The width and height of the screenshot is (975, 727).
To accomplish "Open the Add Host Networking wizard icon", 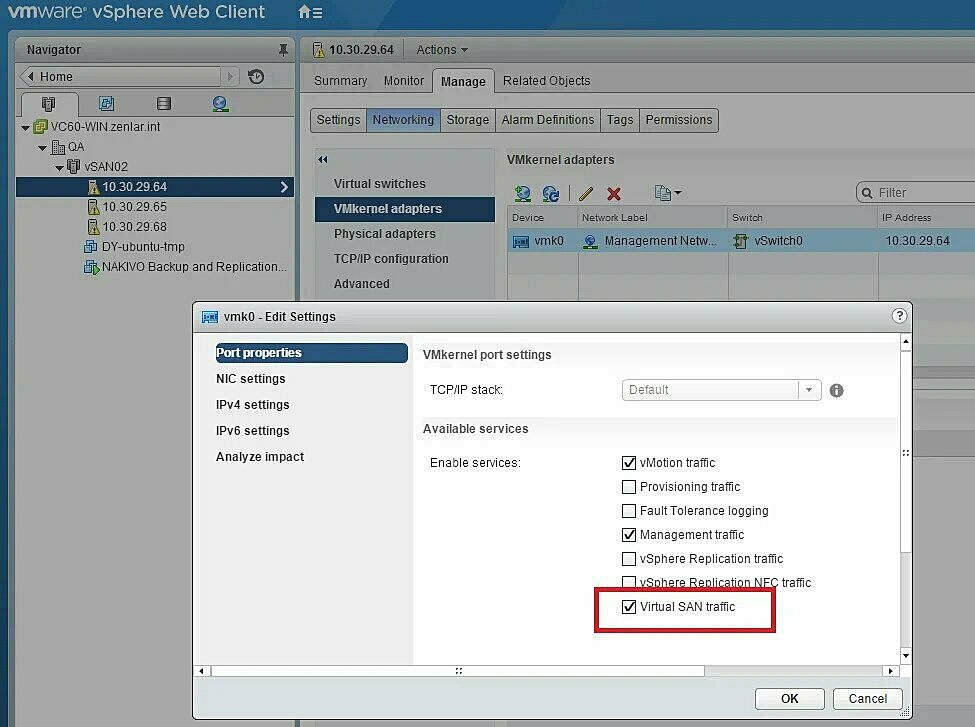I will tap(521, 192).
